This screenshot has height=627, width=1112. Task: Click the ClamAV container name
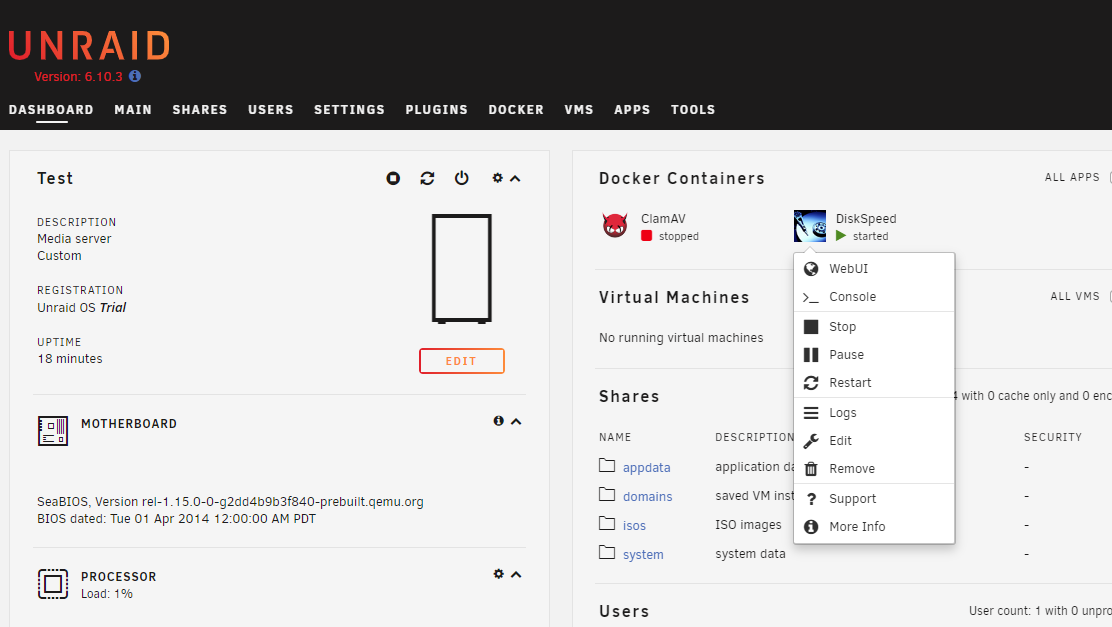pos(663,218)
